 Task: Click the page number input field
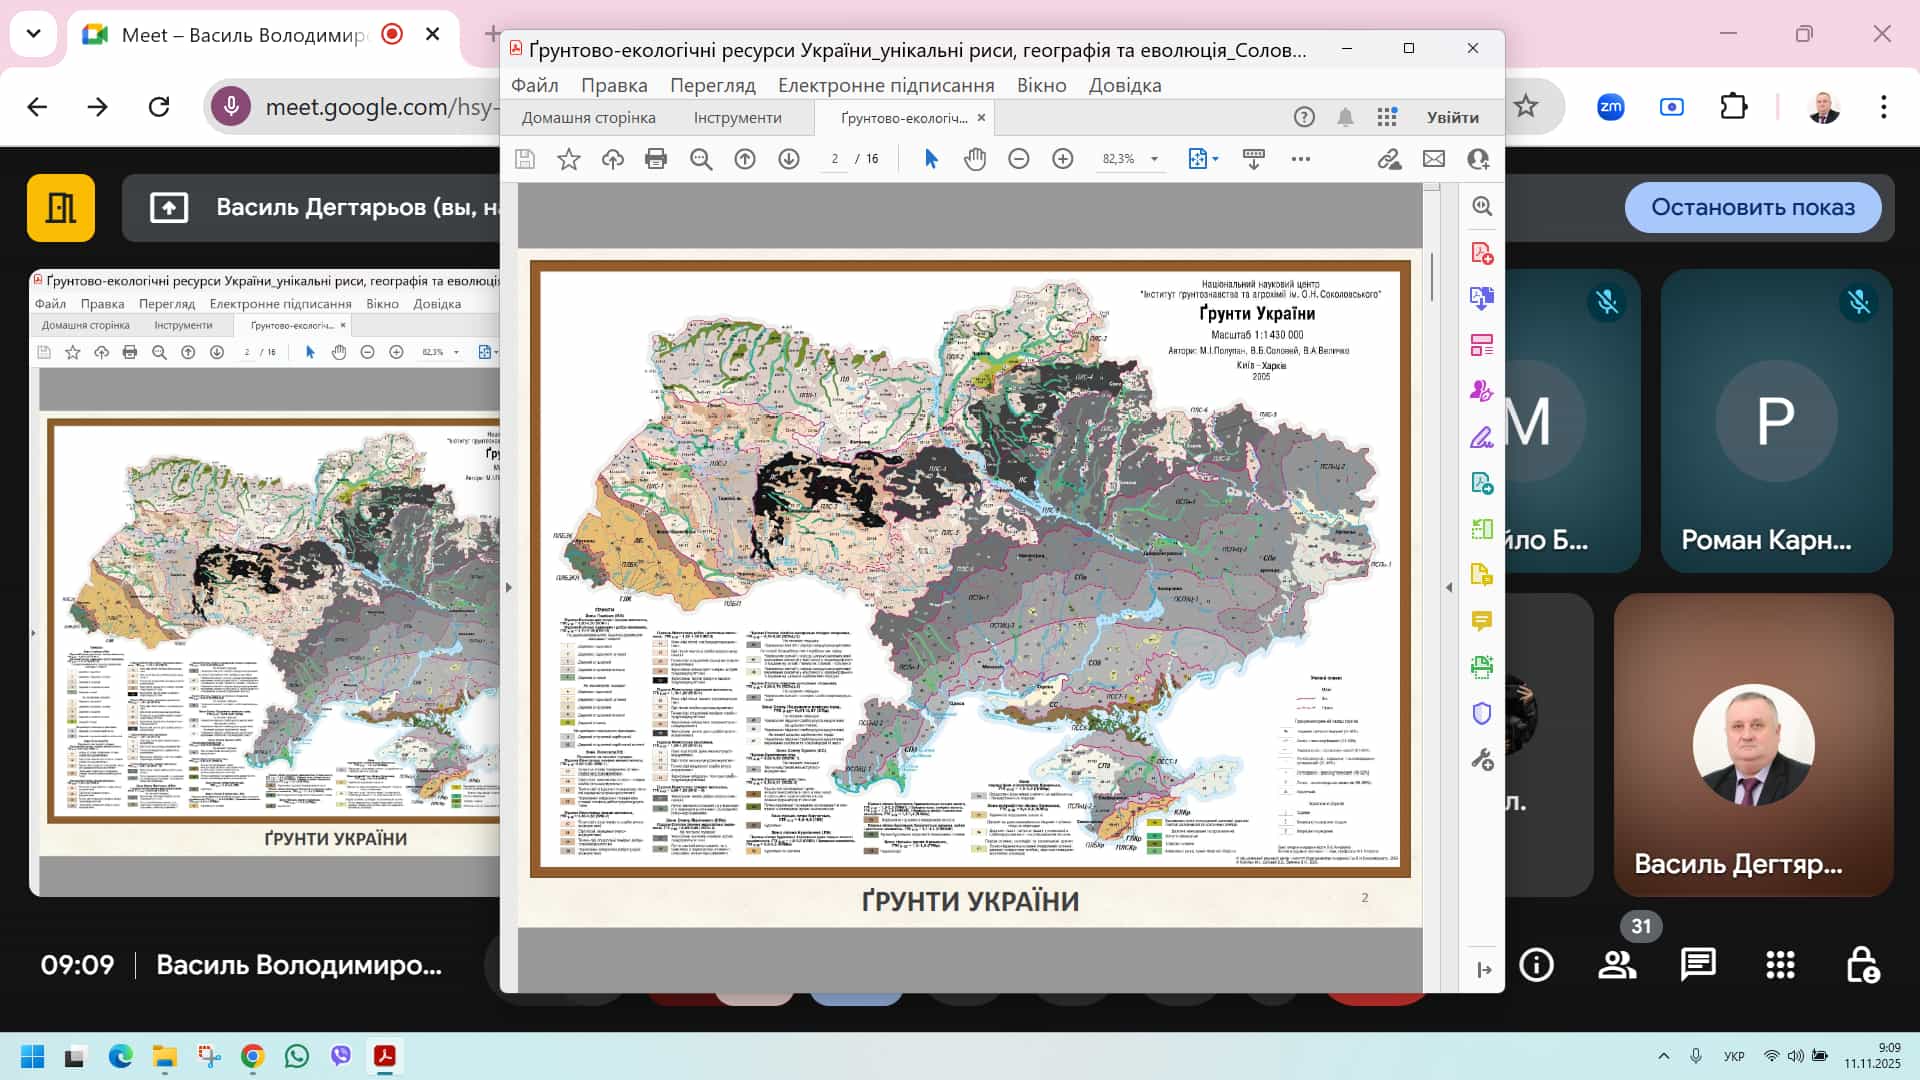pos(834,159)
